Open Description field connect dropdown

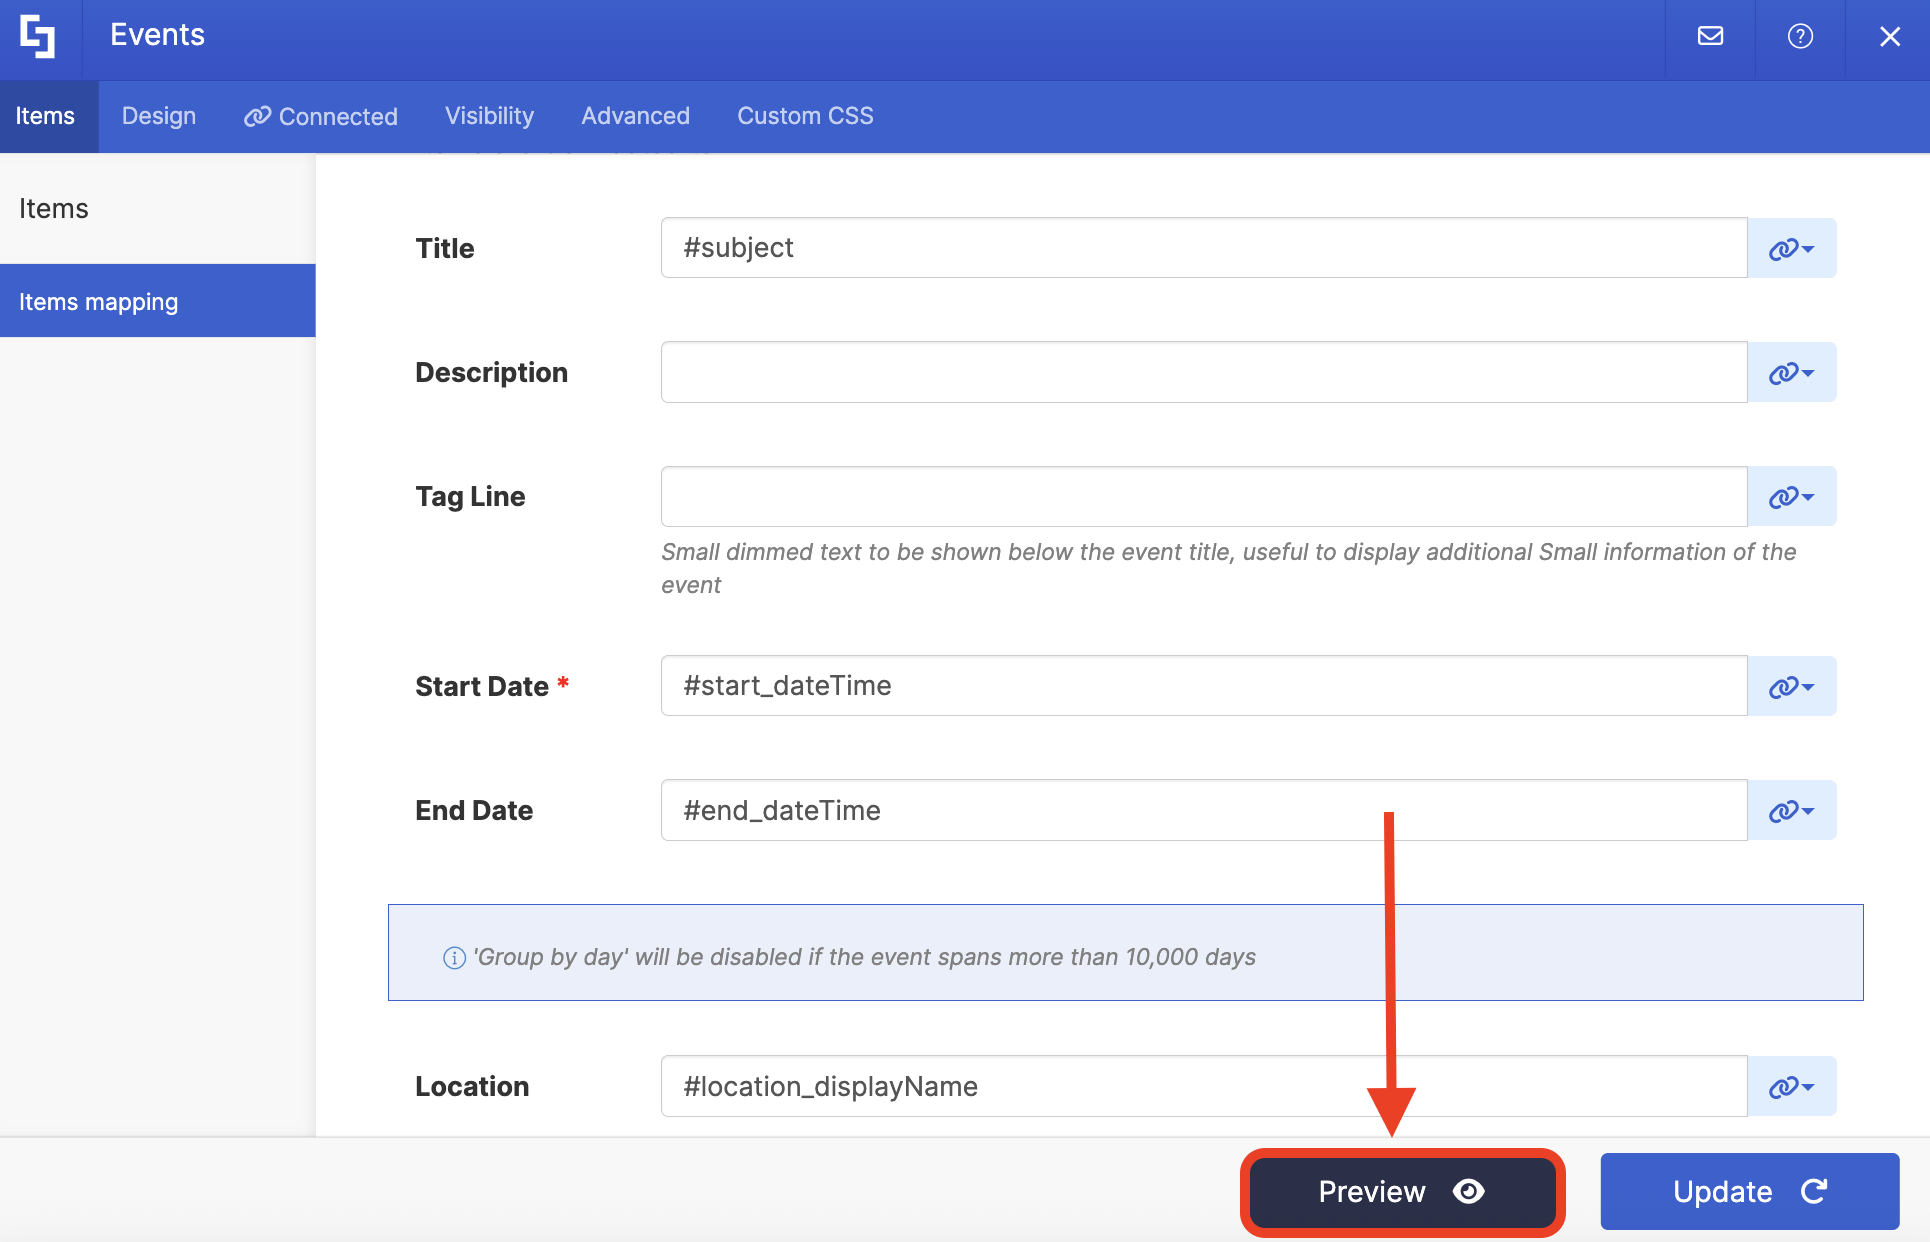tap(1791, 373)
